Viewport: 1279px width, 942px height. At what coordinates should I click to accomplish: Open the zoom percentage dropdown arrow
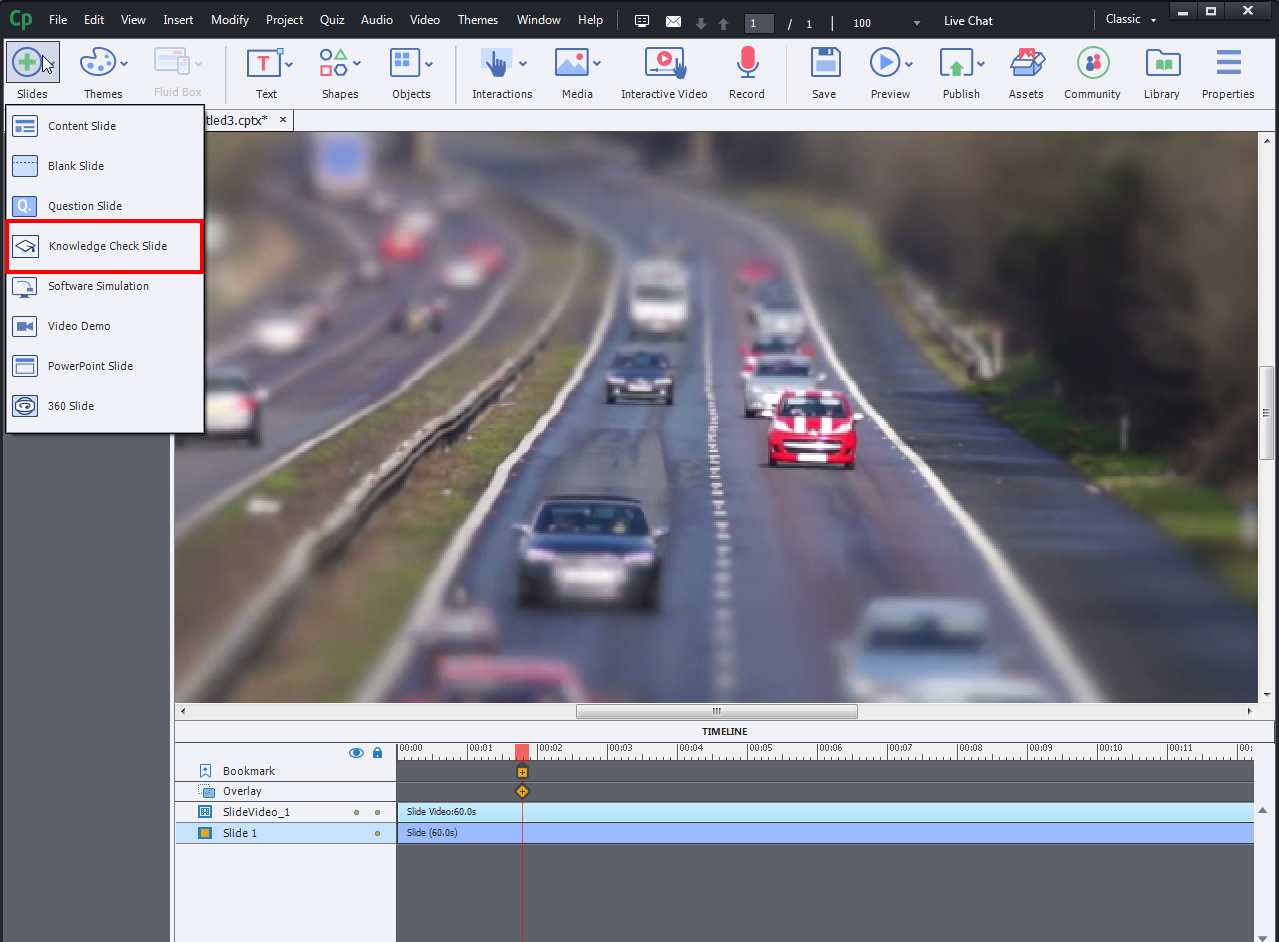tap(916, 23)
